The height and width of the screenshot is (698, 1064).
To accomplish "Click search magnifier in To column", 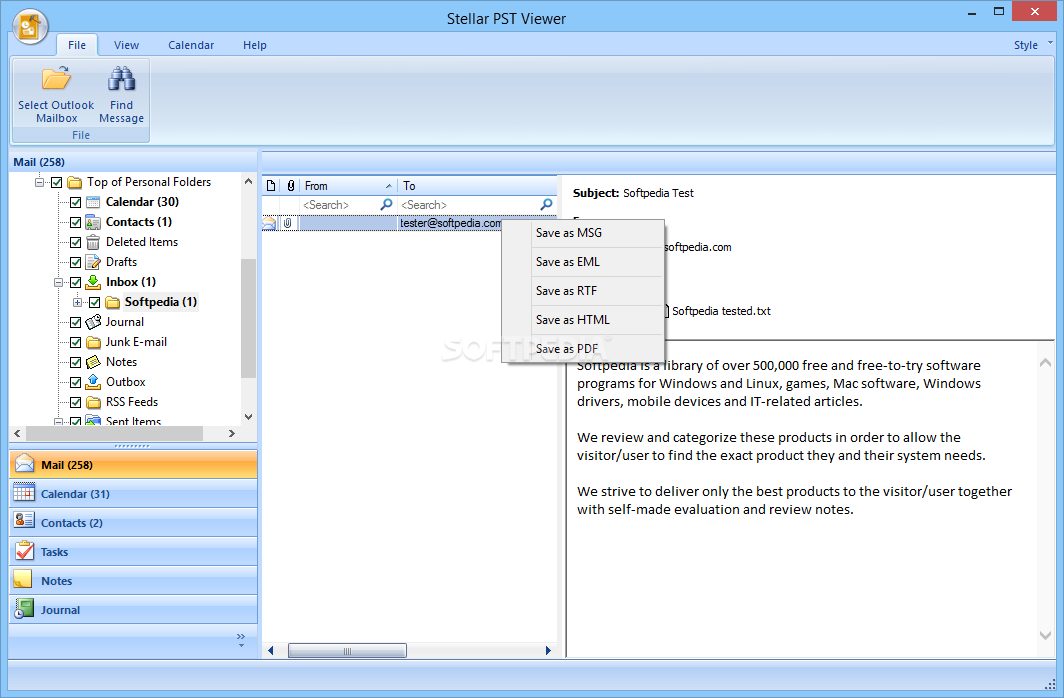I will pyautogui.click(x=546, y=204).
